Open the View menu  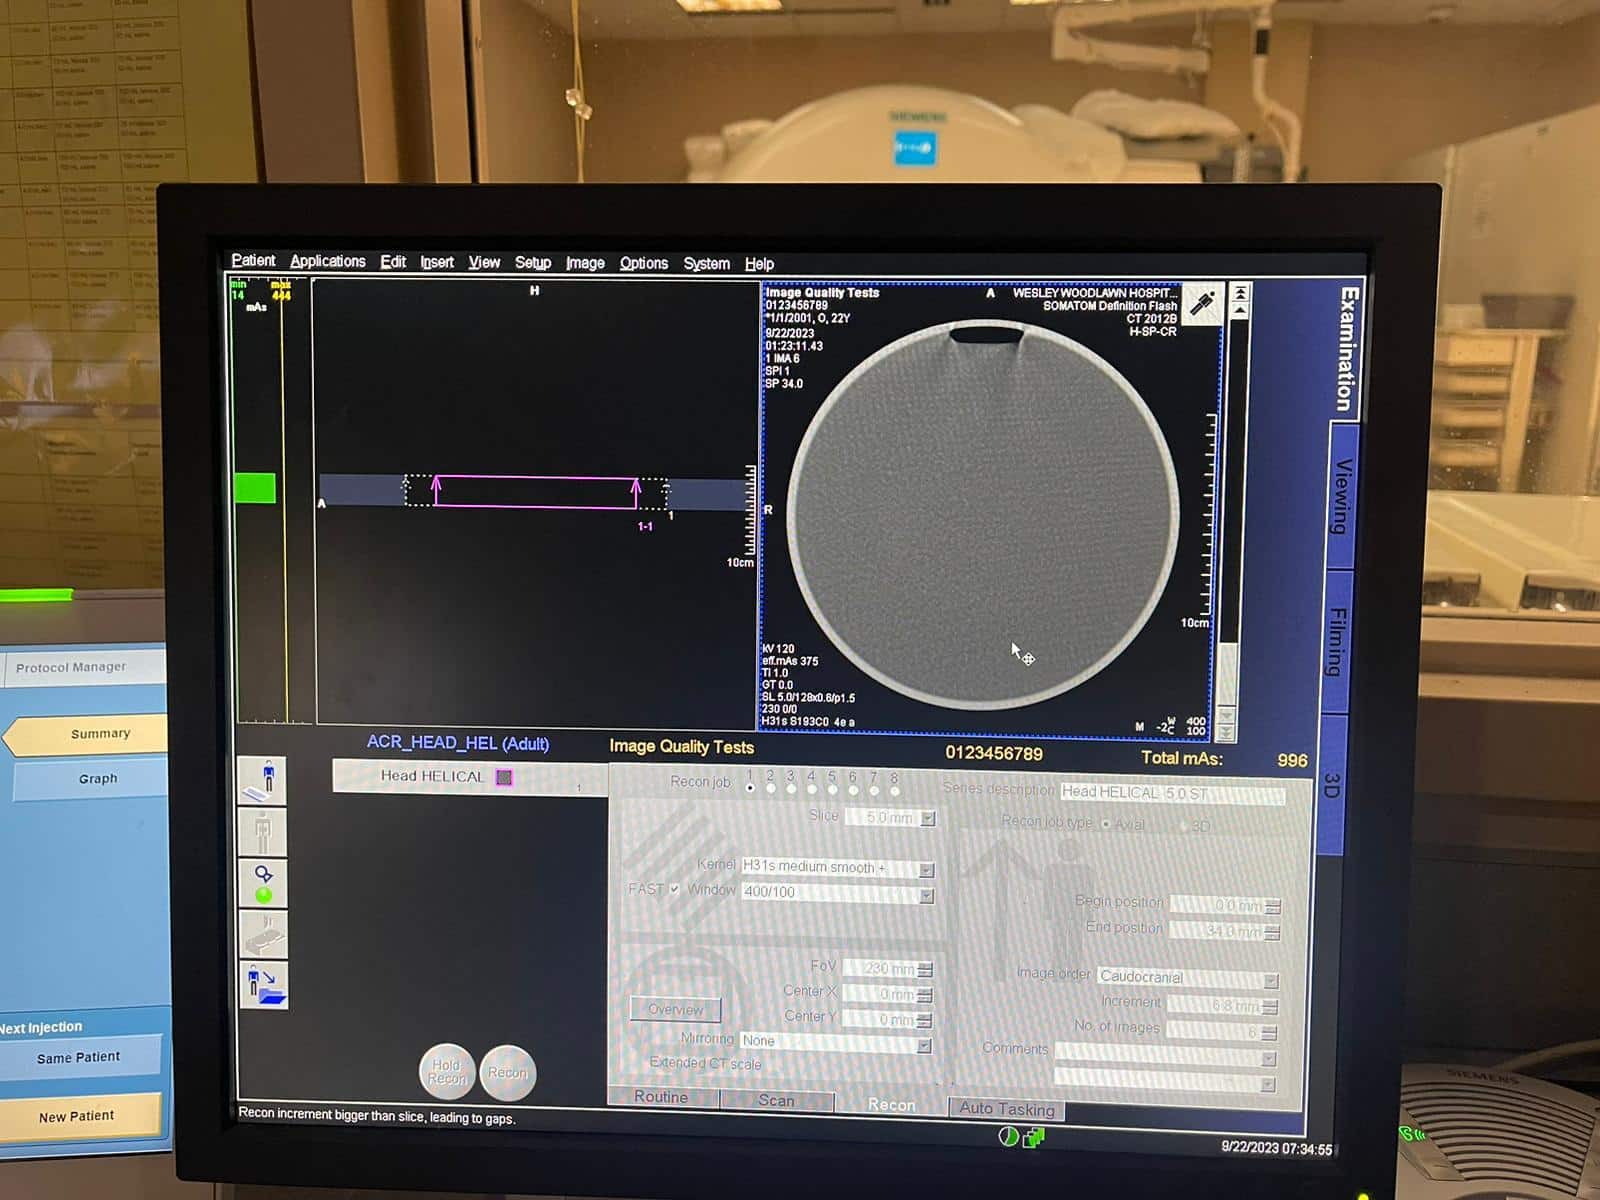point(484,262)
